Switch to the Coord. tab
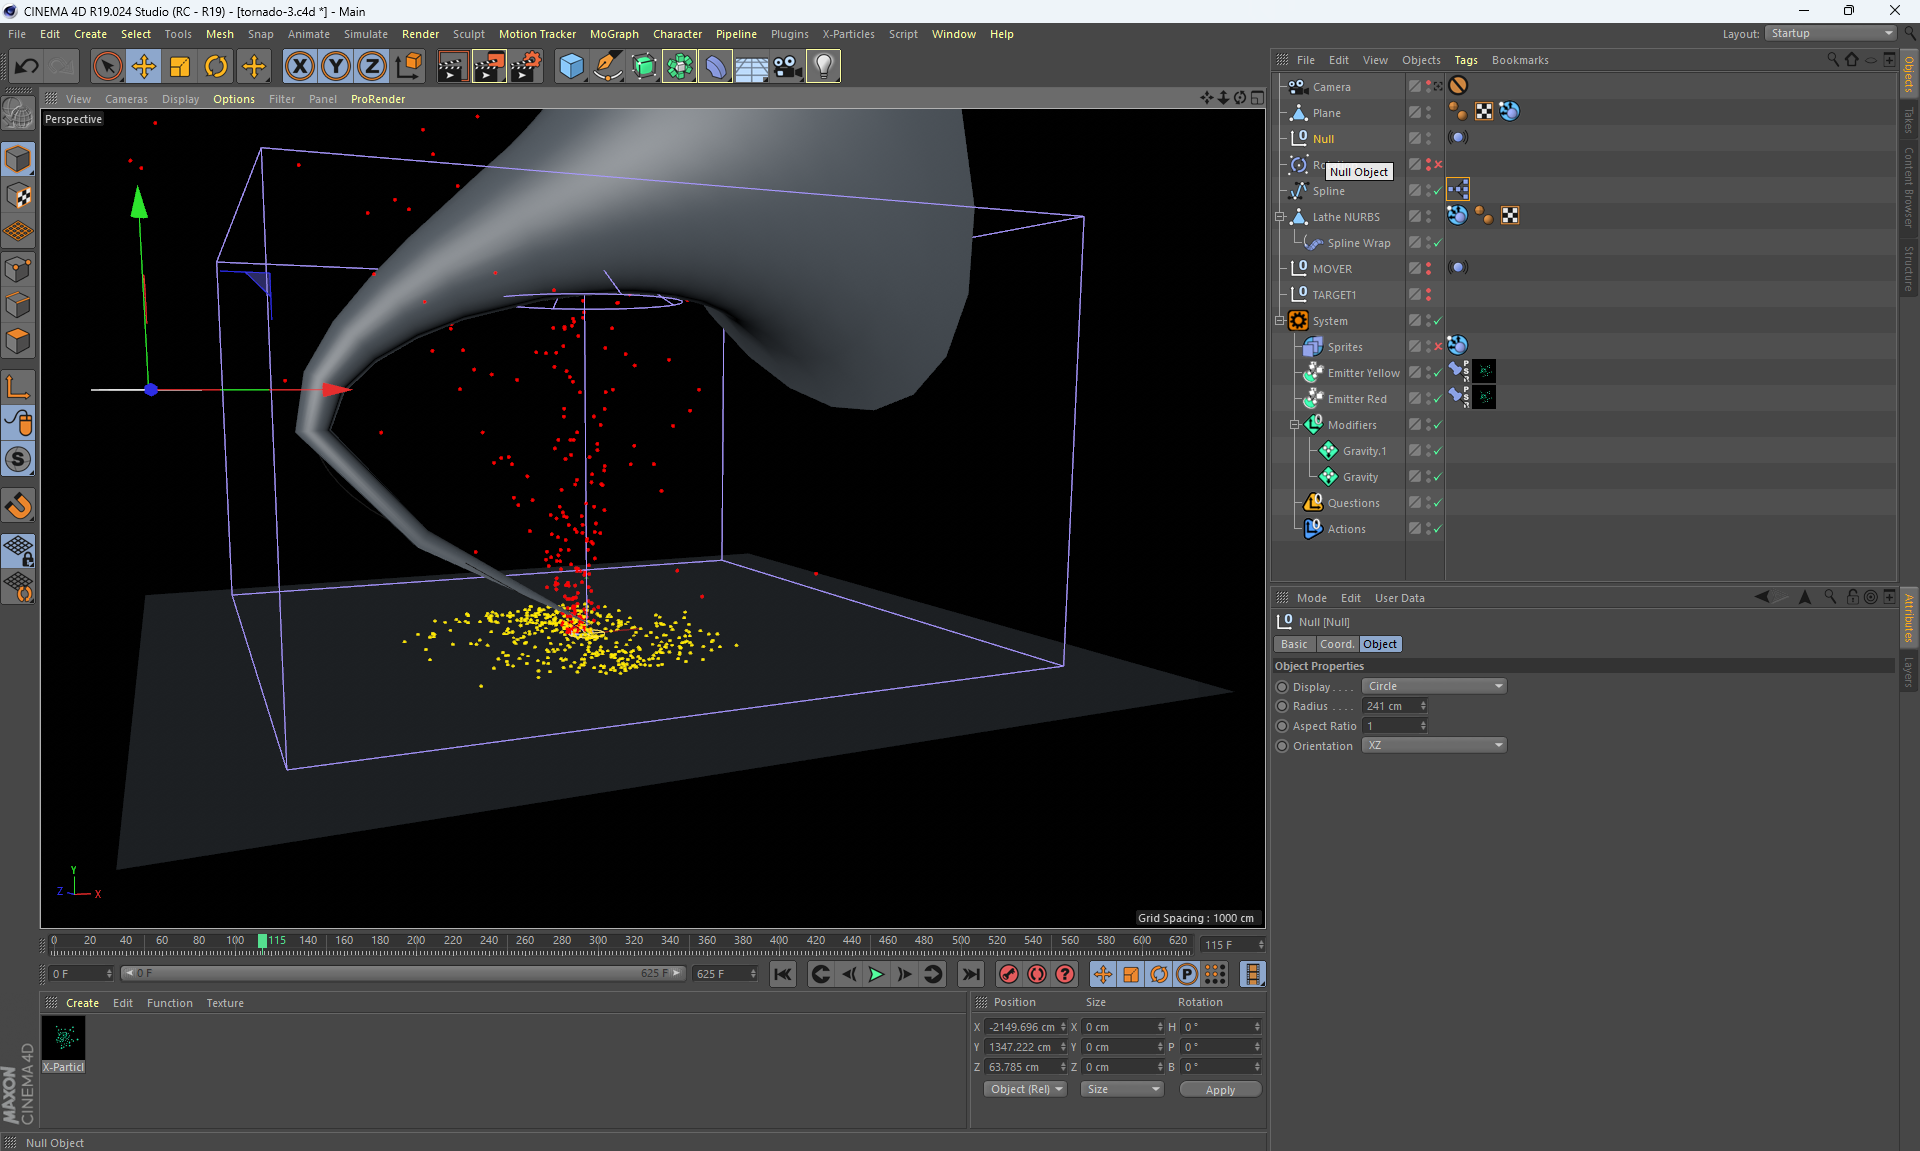The width and height of the screenshot is (1920, 1151). (1336, 644)
